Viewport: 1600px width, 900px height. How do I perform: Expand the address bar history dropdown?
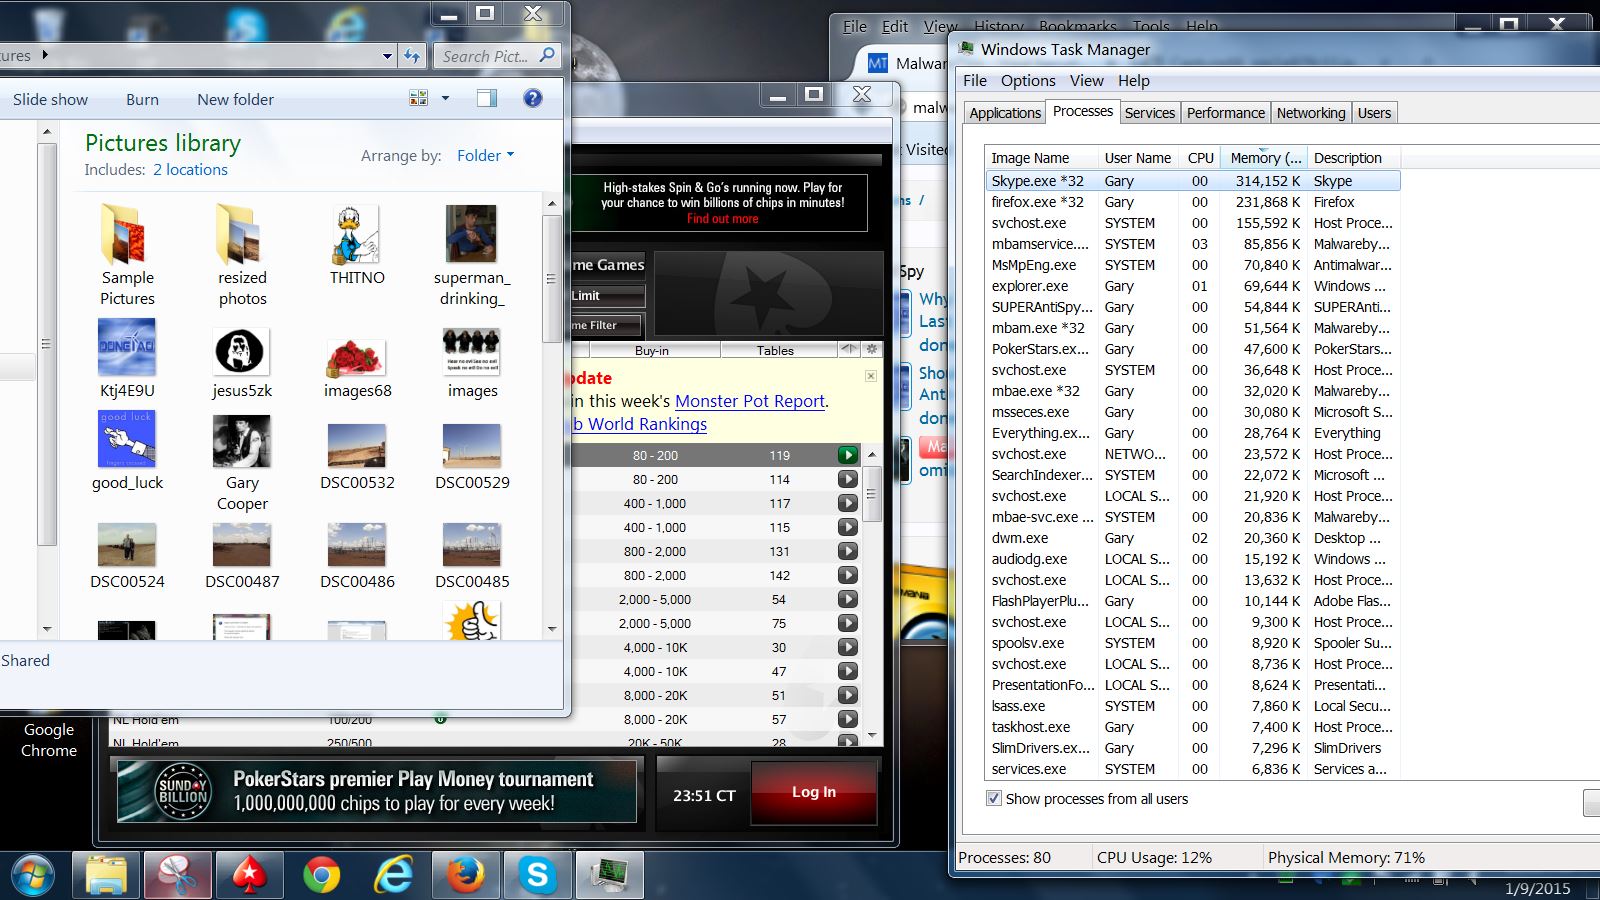387,56
